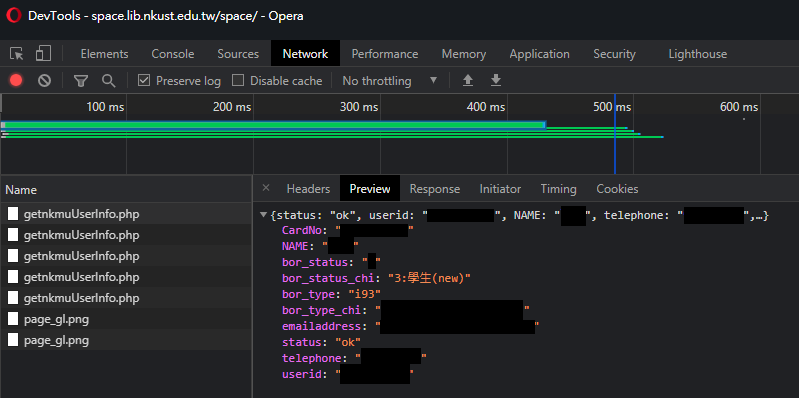Select the last page_gl.png request

coord(126,340)
